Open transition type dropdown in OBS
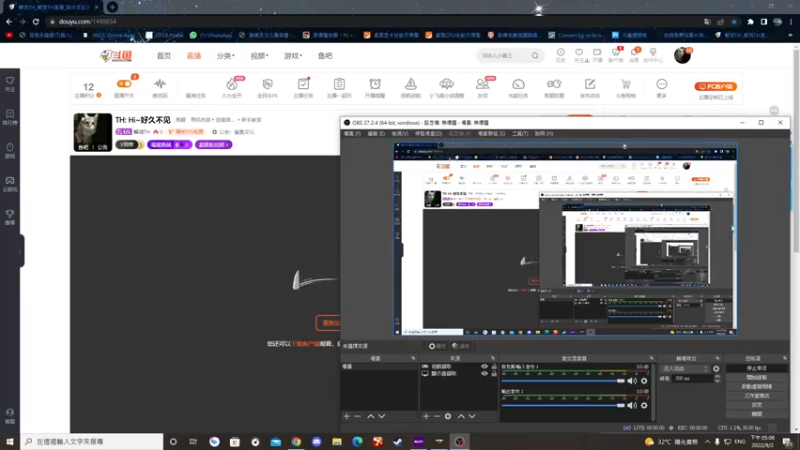 [685, 368]
